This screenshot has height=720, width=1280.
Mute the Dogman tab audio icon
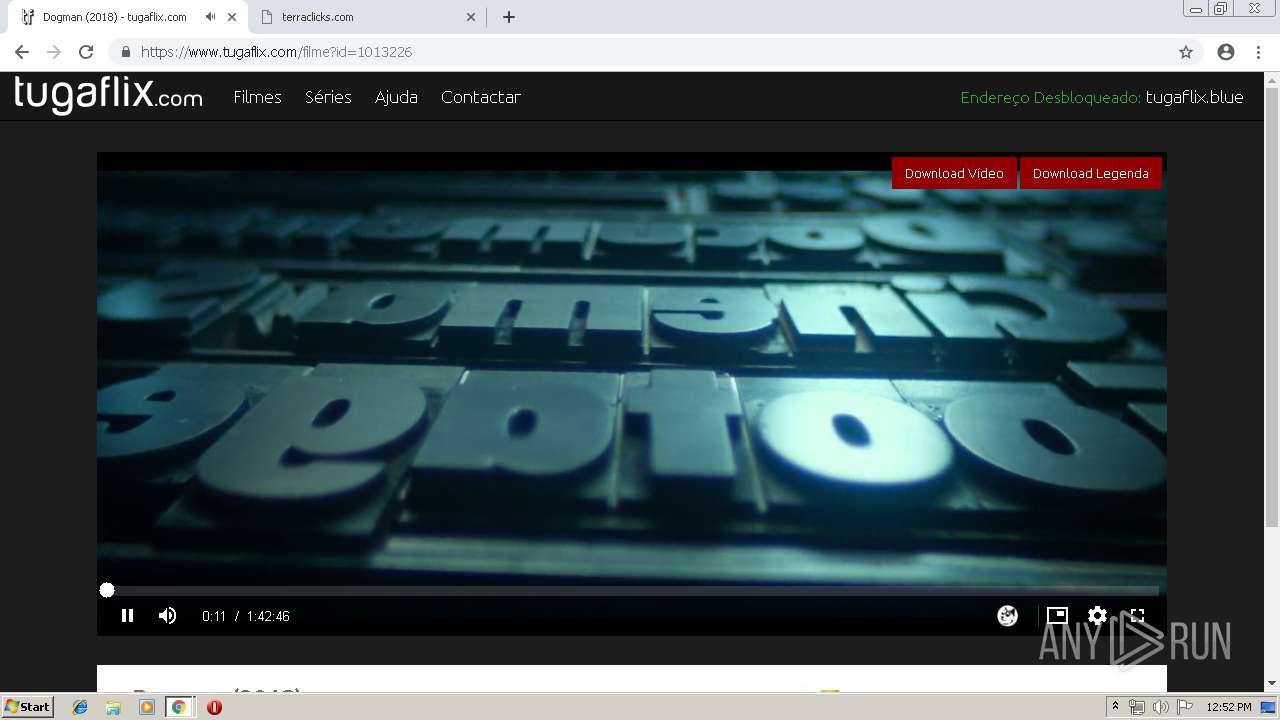click(210, 17)
